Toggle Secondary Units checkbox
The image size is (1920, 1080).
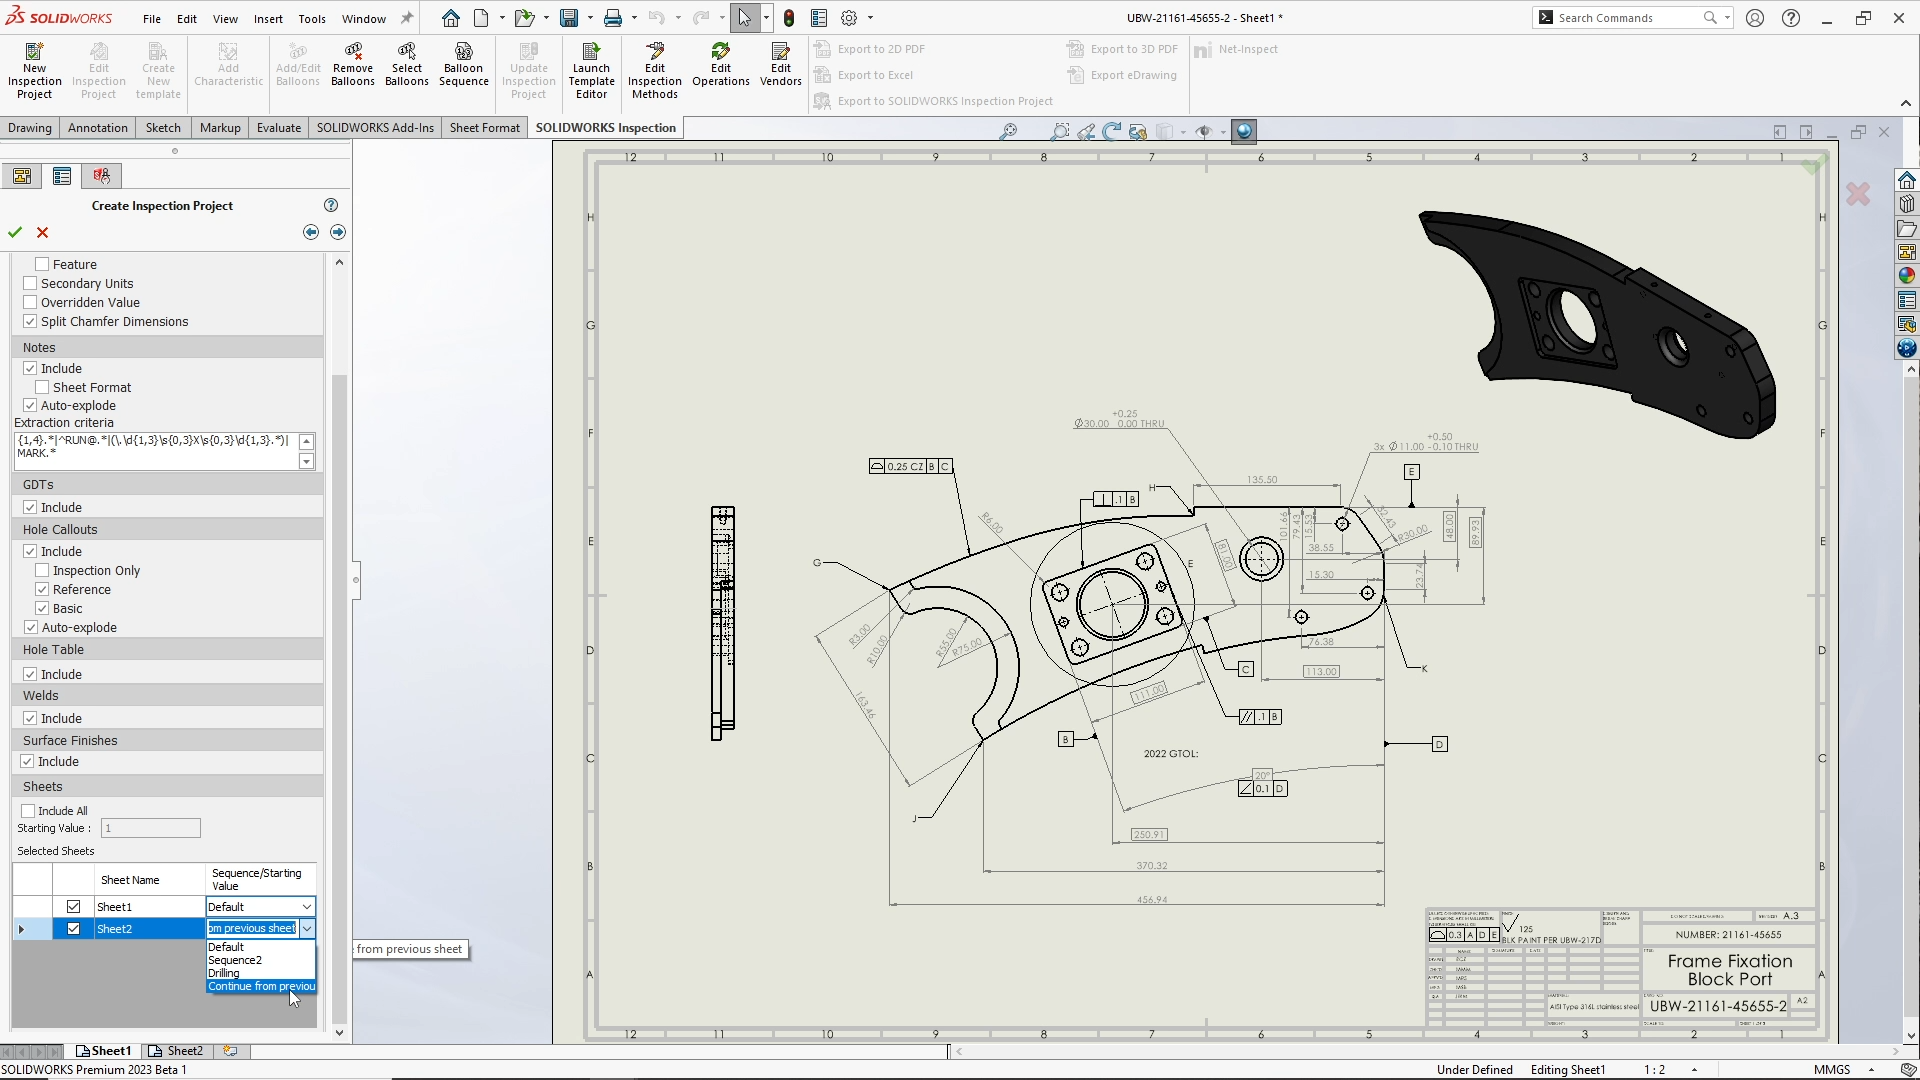tap(30, 283)
